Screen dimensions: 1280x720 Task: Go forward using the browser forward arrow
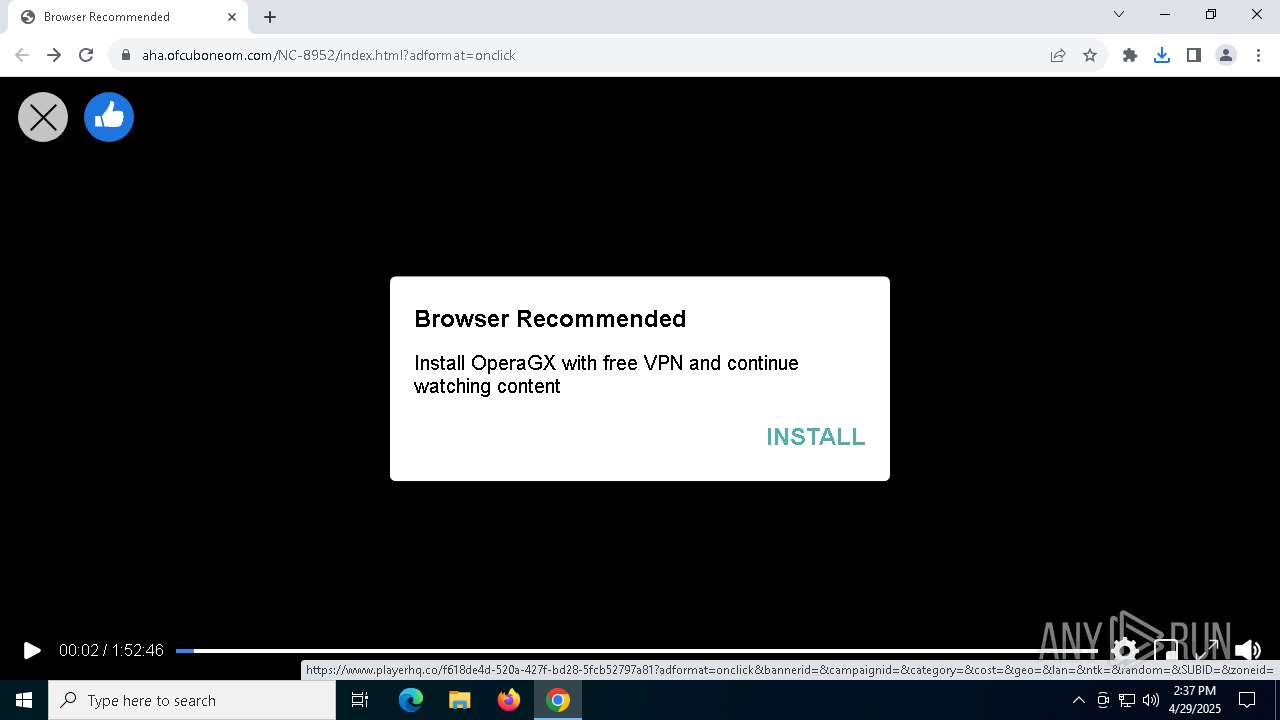(54, 55)
